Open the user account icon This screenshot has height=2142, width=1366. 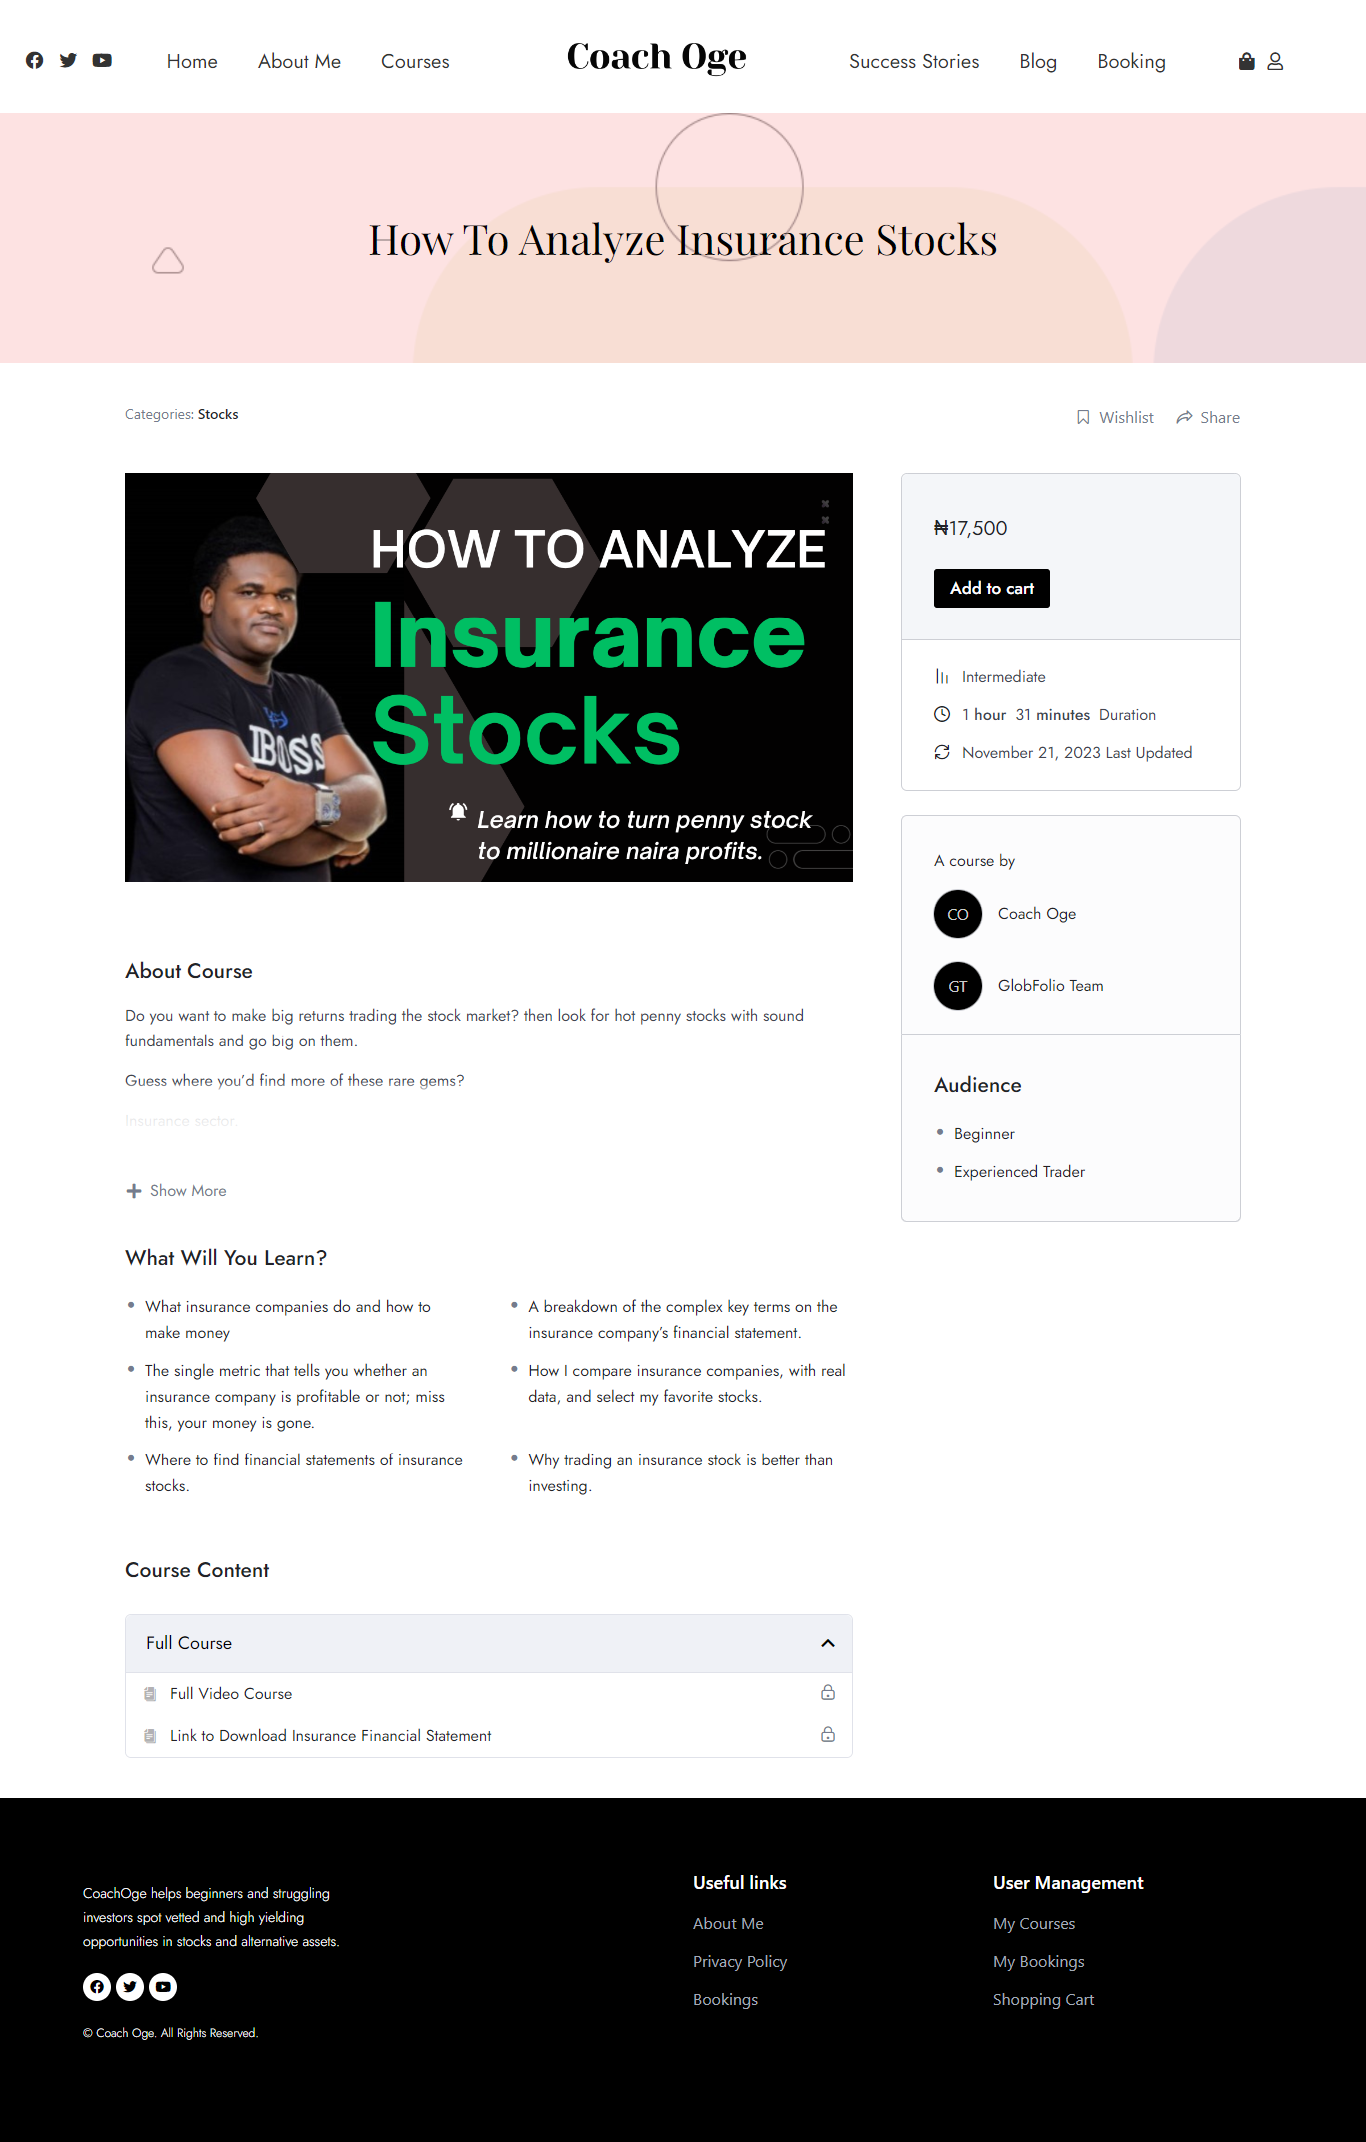pos(1275,60)
